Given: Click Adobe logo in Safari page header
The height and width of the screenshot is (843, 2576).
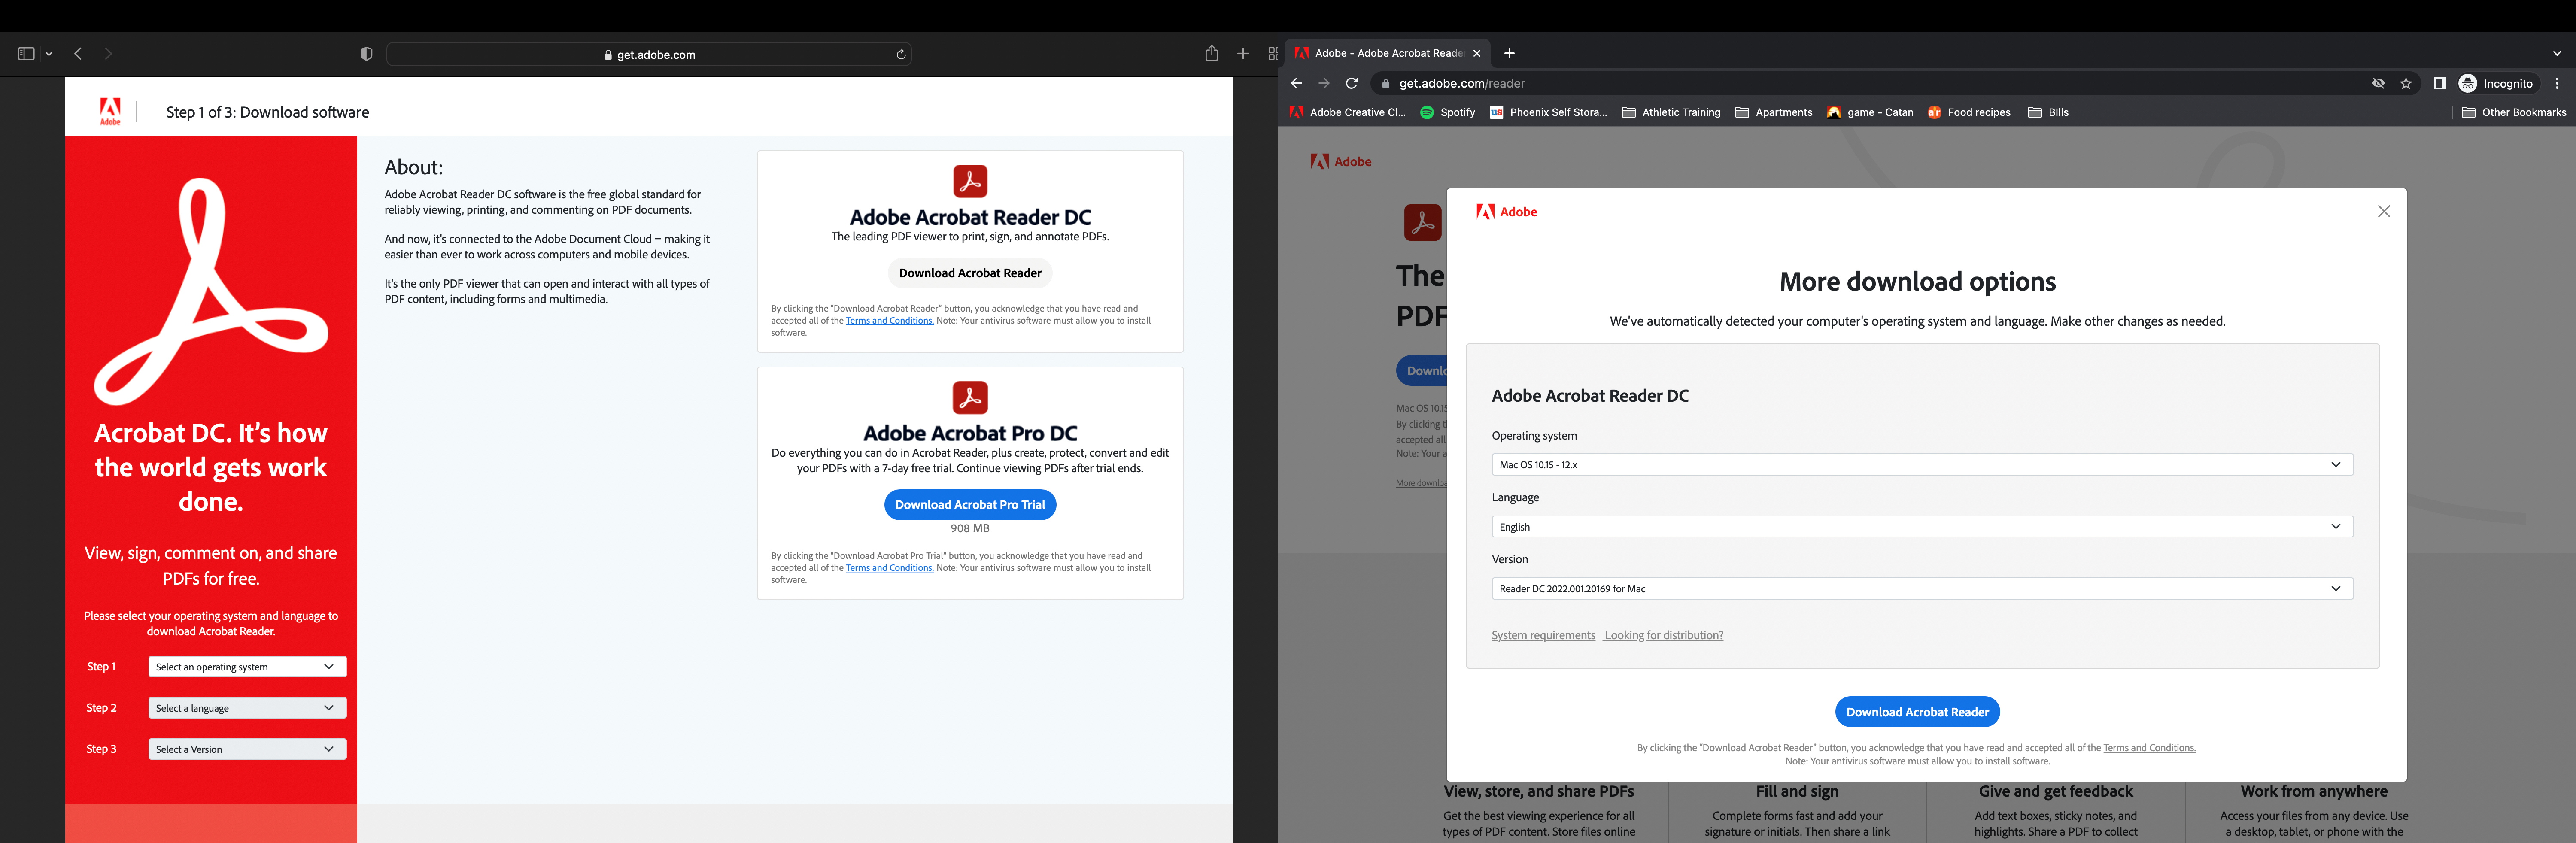Looking at the screenshot, I should 110,111.
